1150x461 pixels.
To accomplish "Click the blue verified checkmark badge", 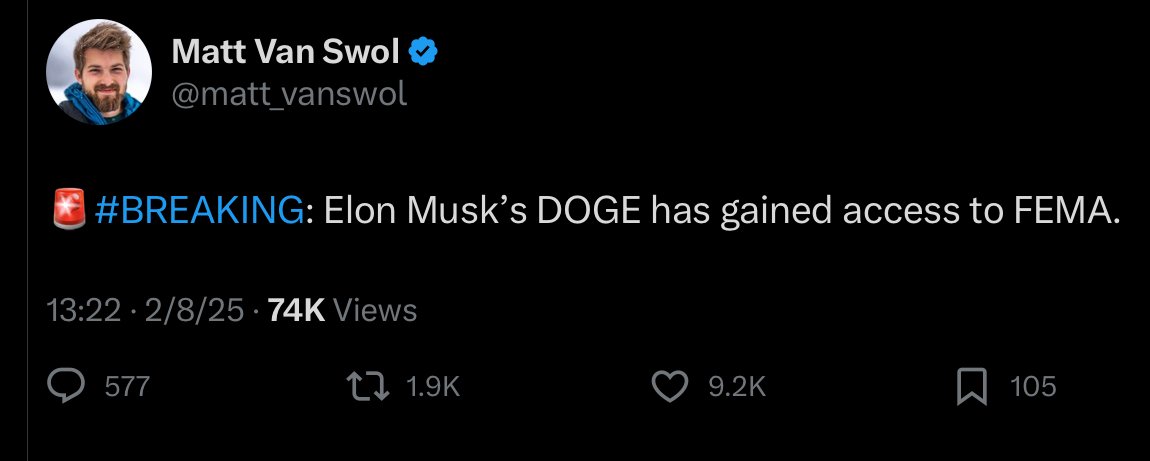I will tap(422, 52).
